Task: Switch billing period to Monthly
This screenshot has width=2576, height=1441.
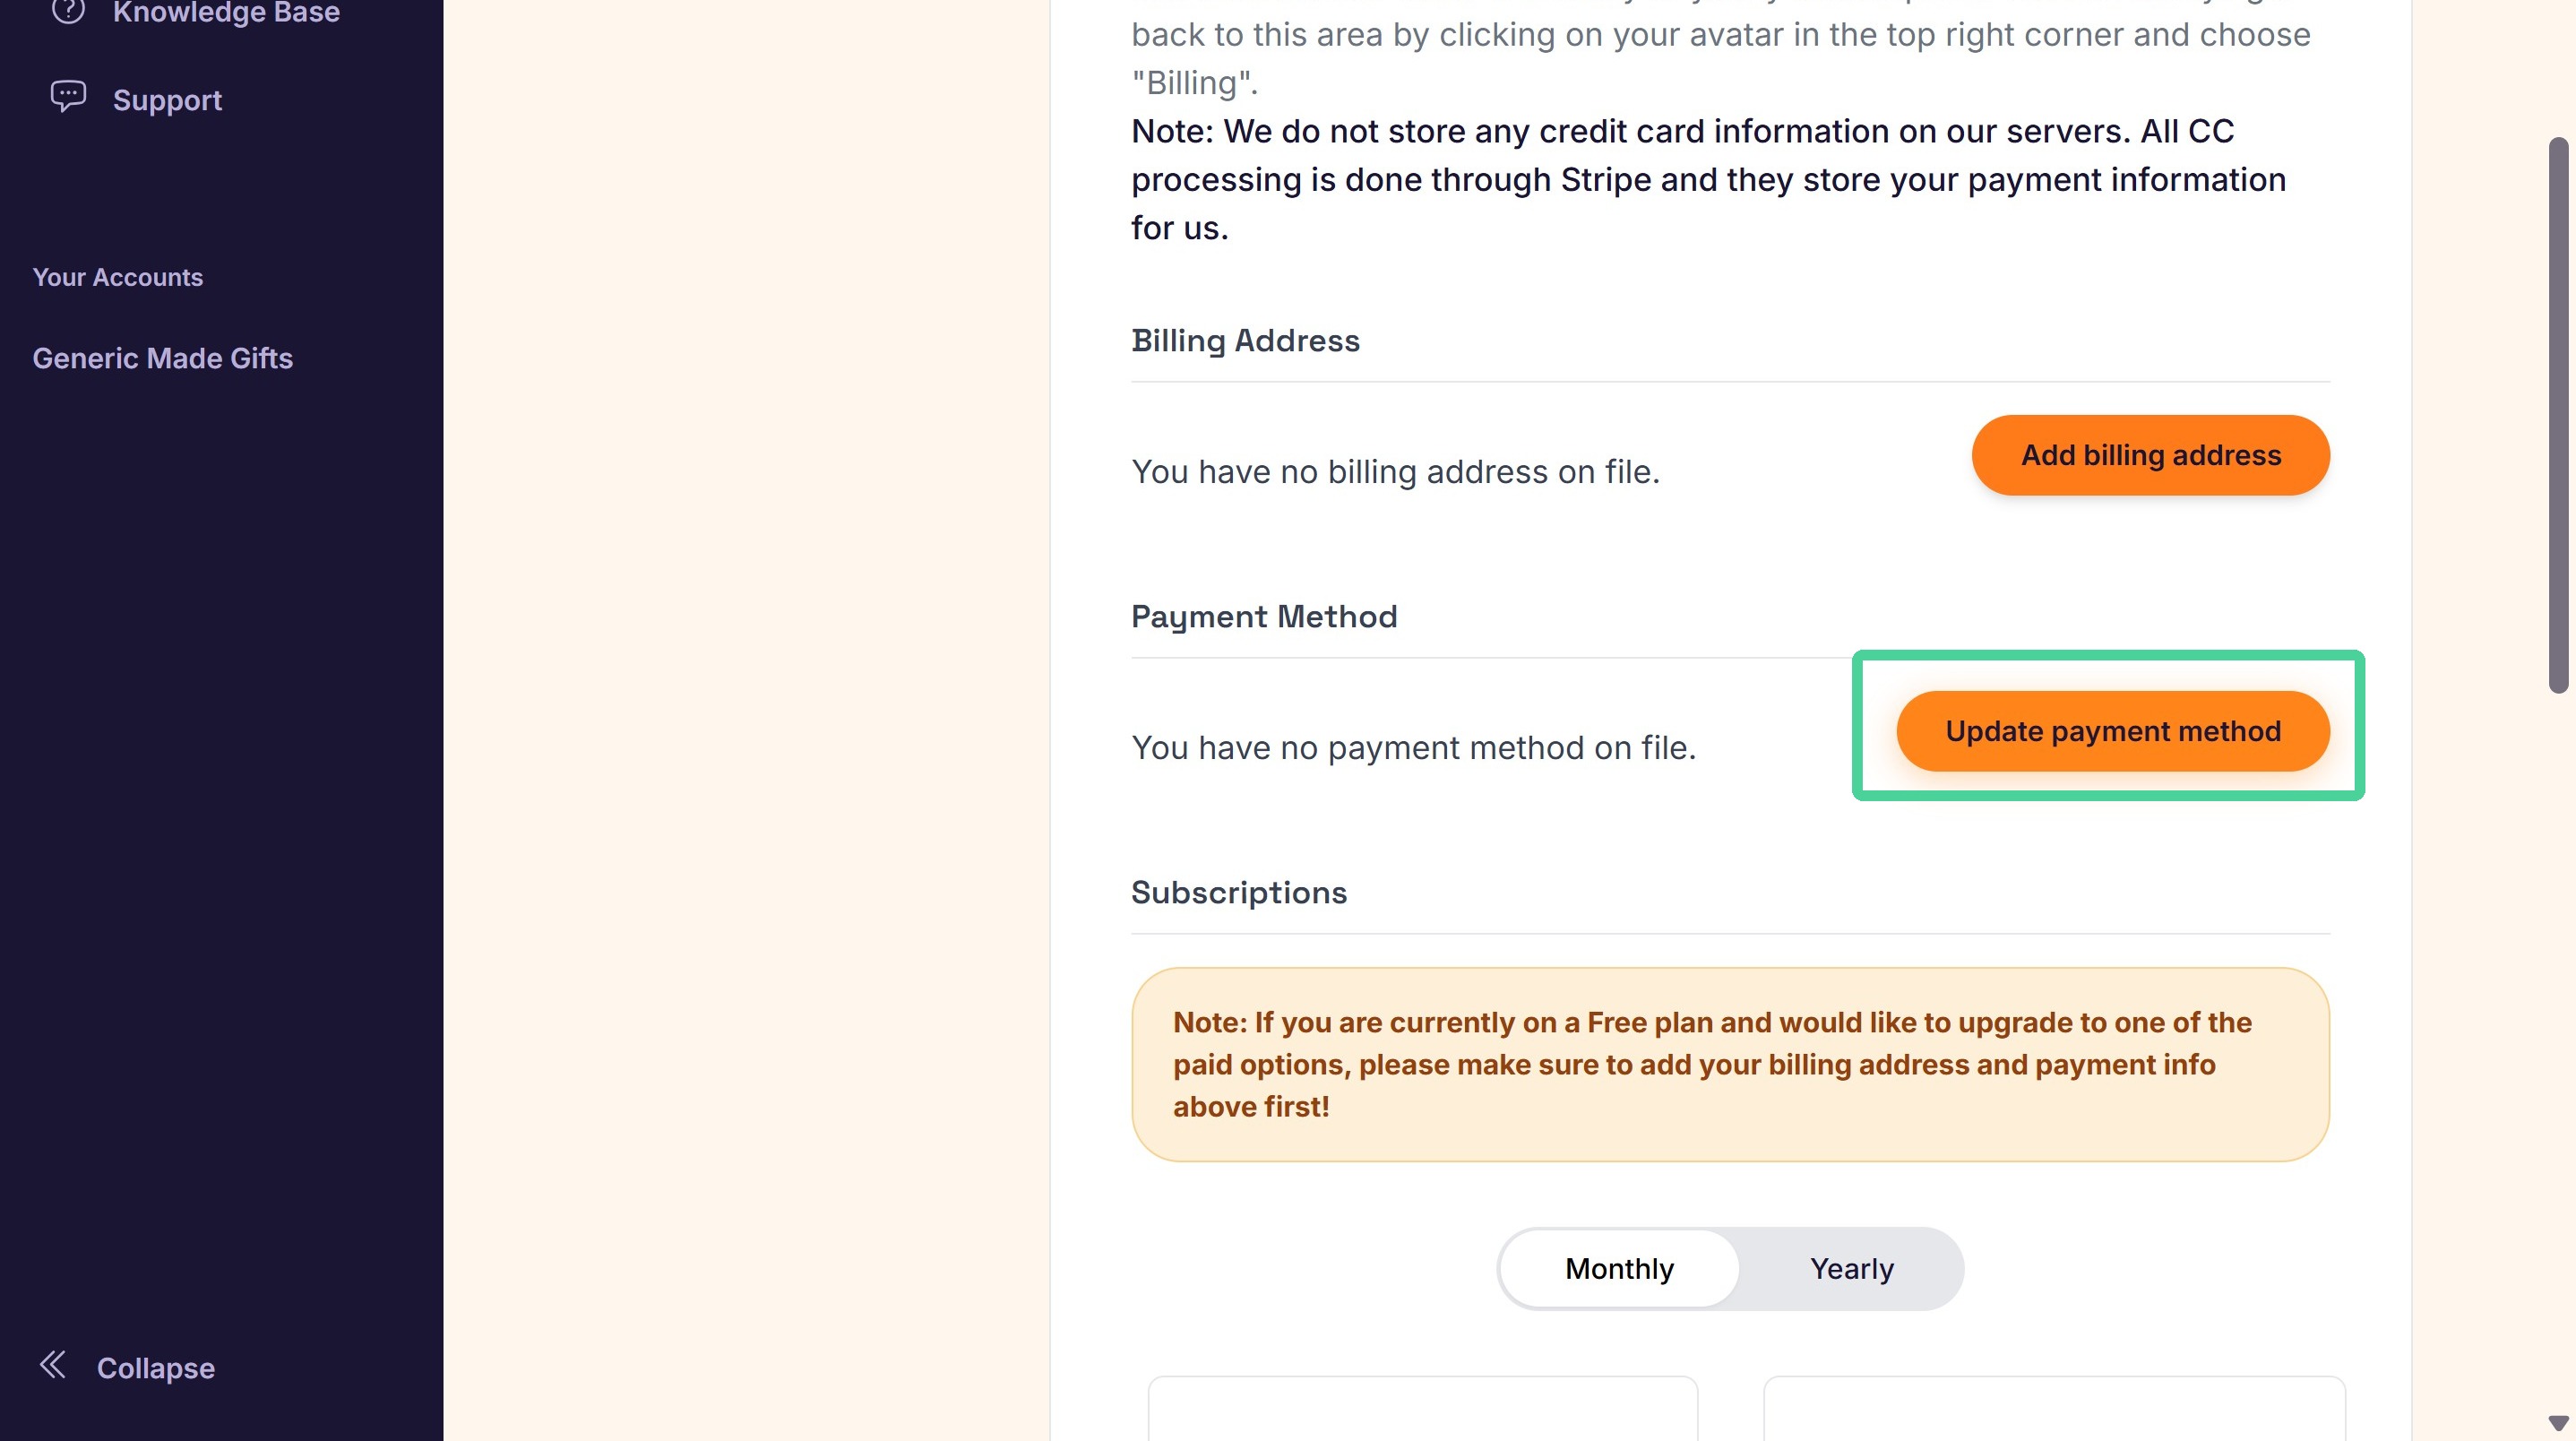Action: click(x=1619, y=1269)
